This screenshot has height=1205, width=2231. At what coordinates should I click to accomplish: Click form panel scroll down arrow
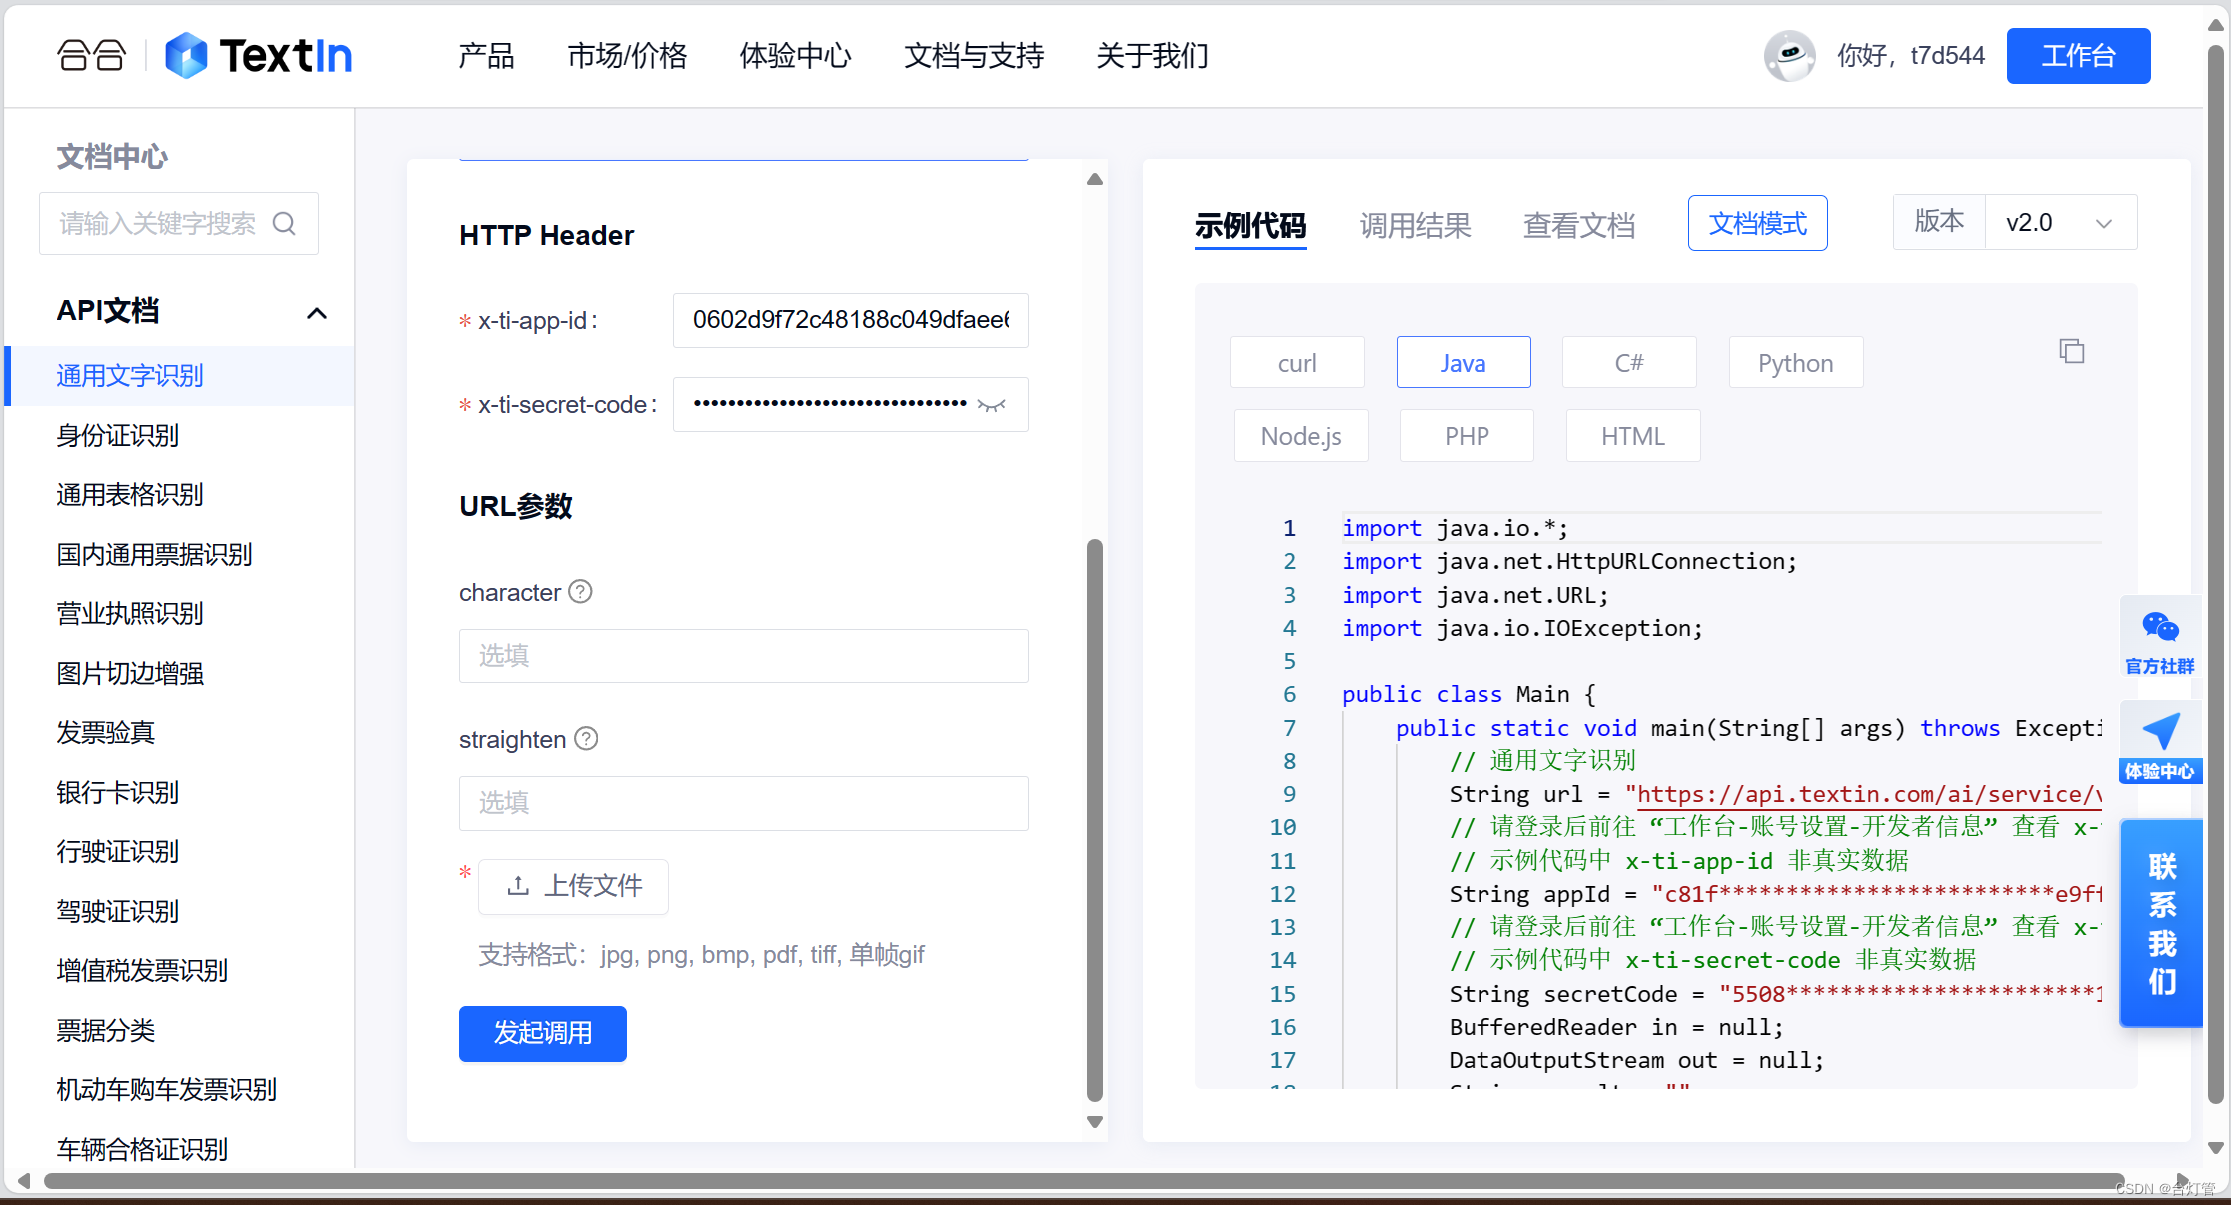(1095, 1122)
